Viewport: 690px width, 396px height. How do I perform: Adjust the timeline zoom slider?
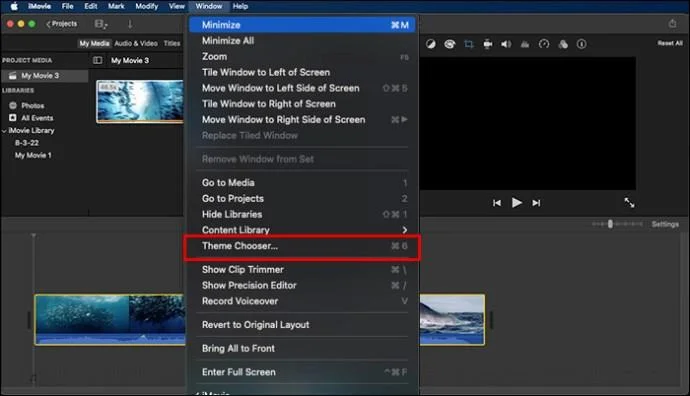pyautogui.click(x=610, y=224)
